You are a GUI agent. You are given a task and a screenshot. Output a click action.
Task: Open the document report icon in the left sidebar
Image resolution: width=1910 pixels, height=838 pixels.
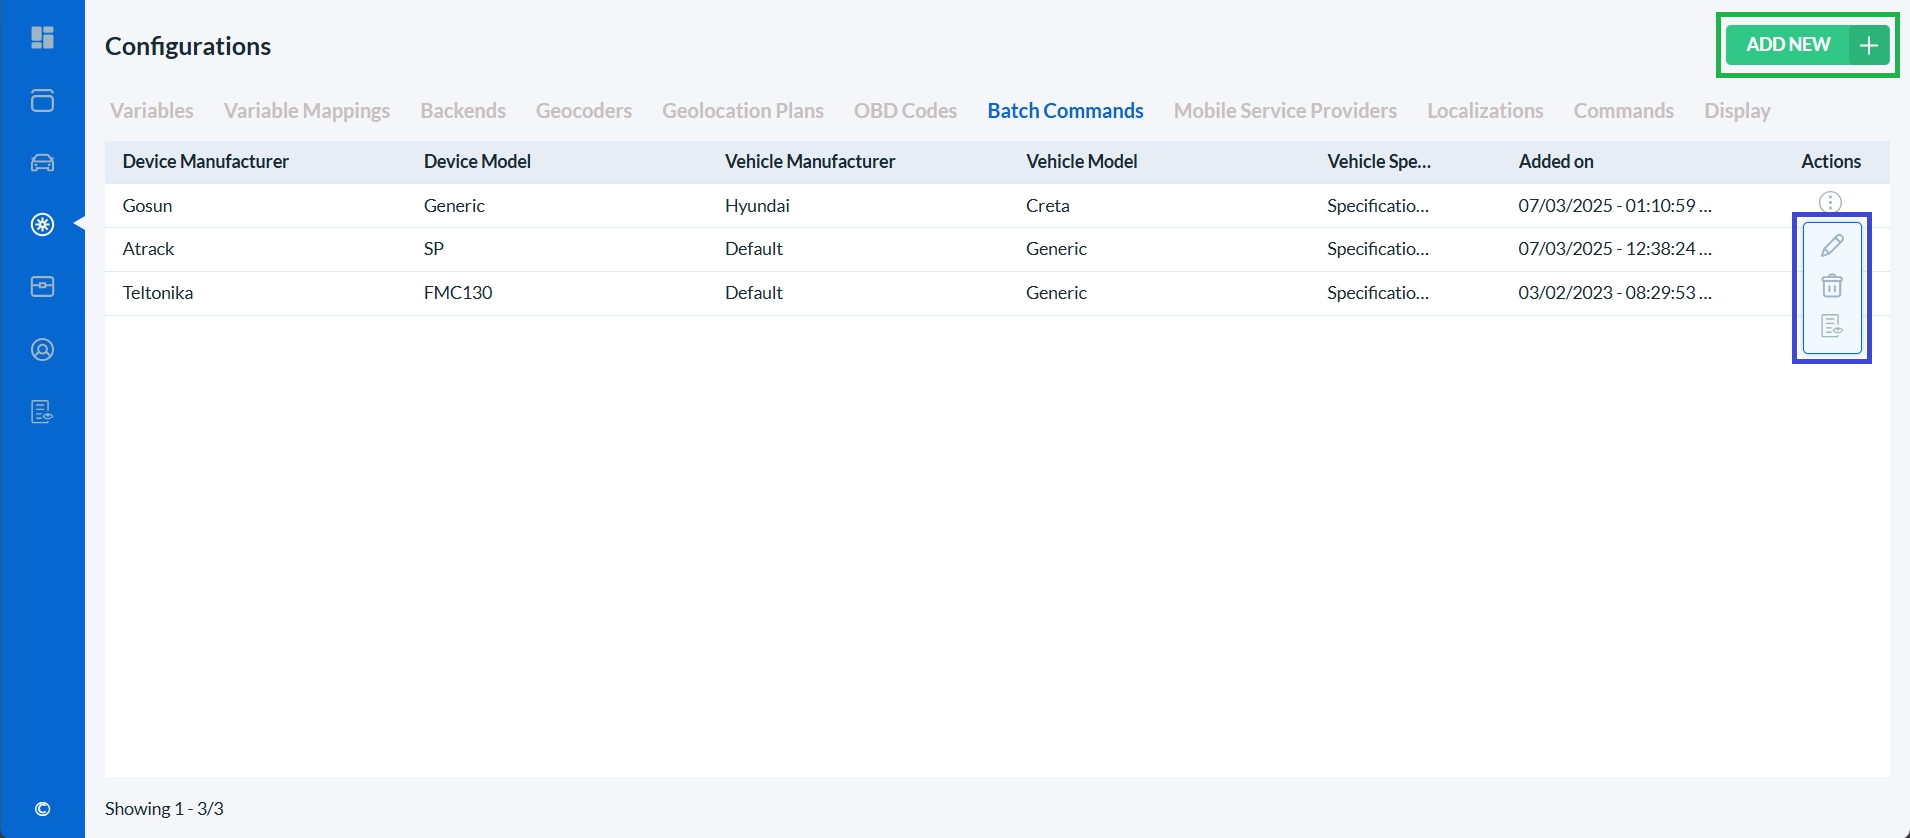pos(42,412)
